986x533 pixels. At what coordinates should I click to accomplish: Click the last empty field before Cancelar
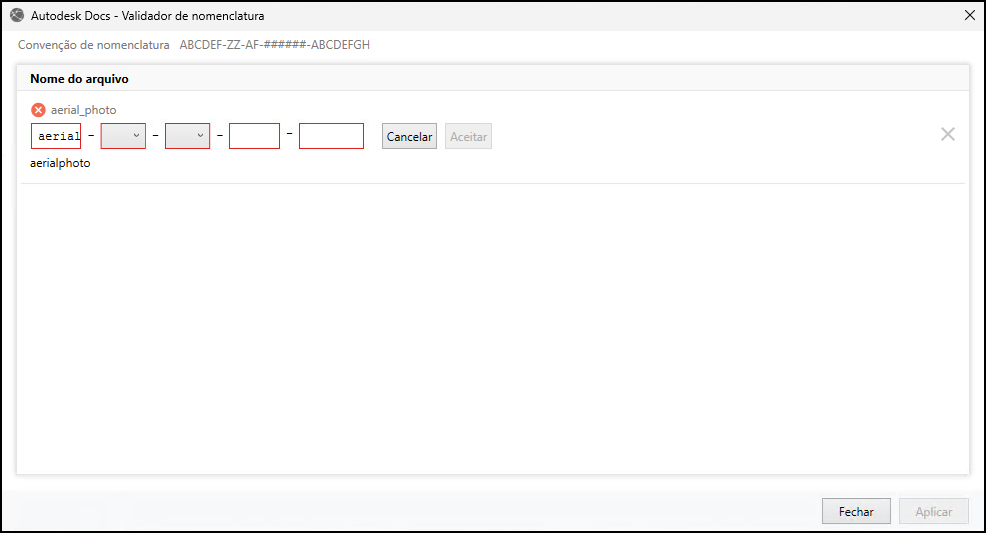pos(331,136)
